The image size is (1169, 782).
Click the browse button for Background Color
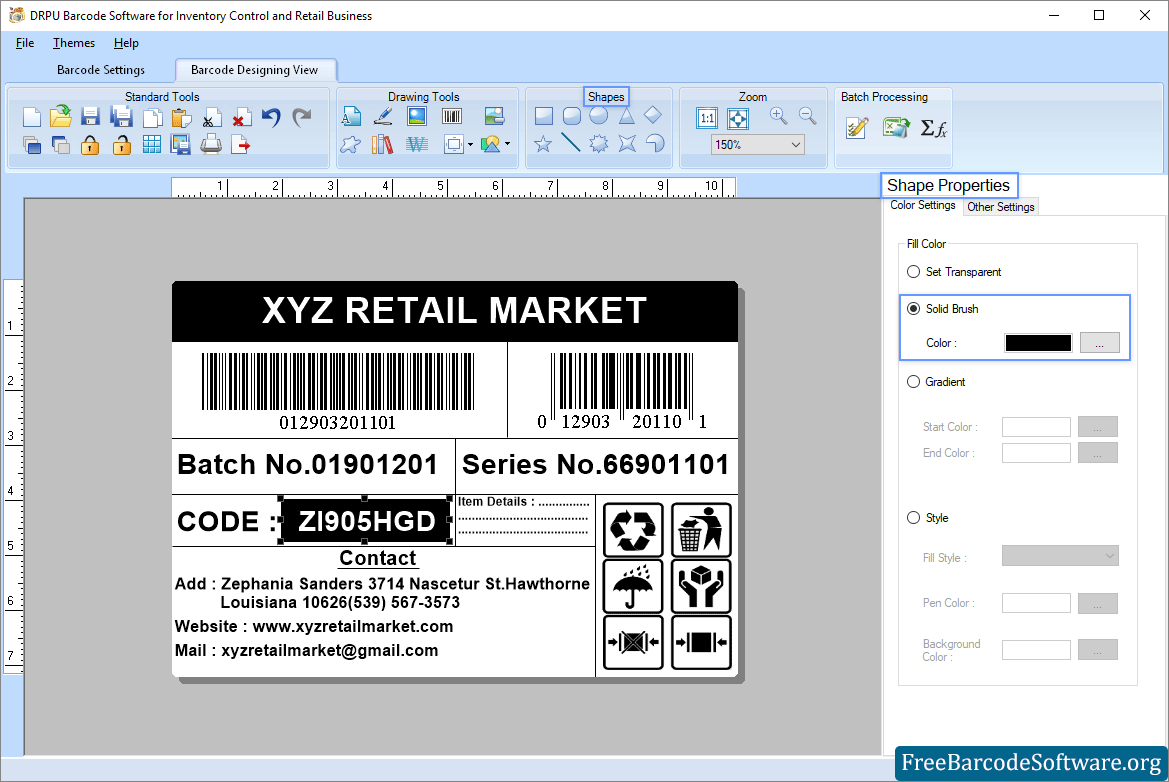(x=1097, y=650)
